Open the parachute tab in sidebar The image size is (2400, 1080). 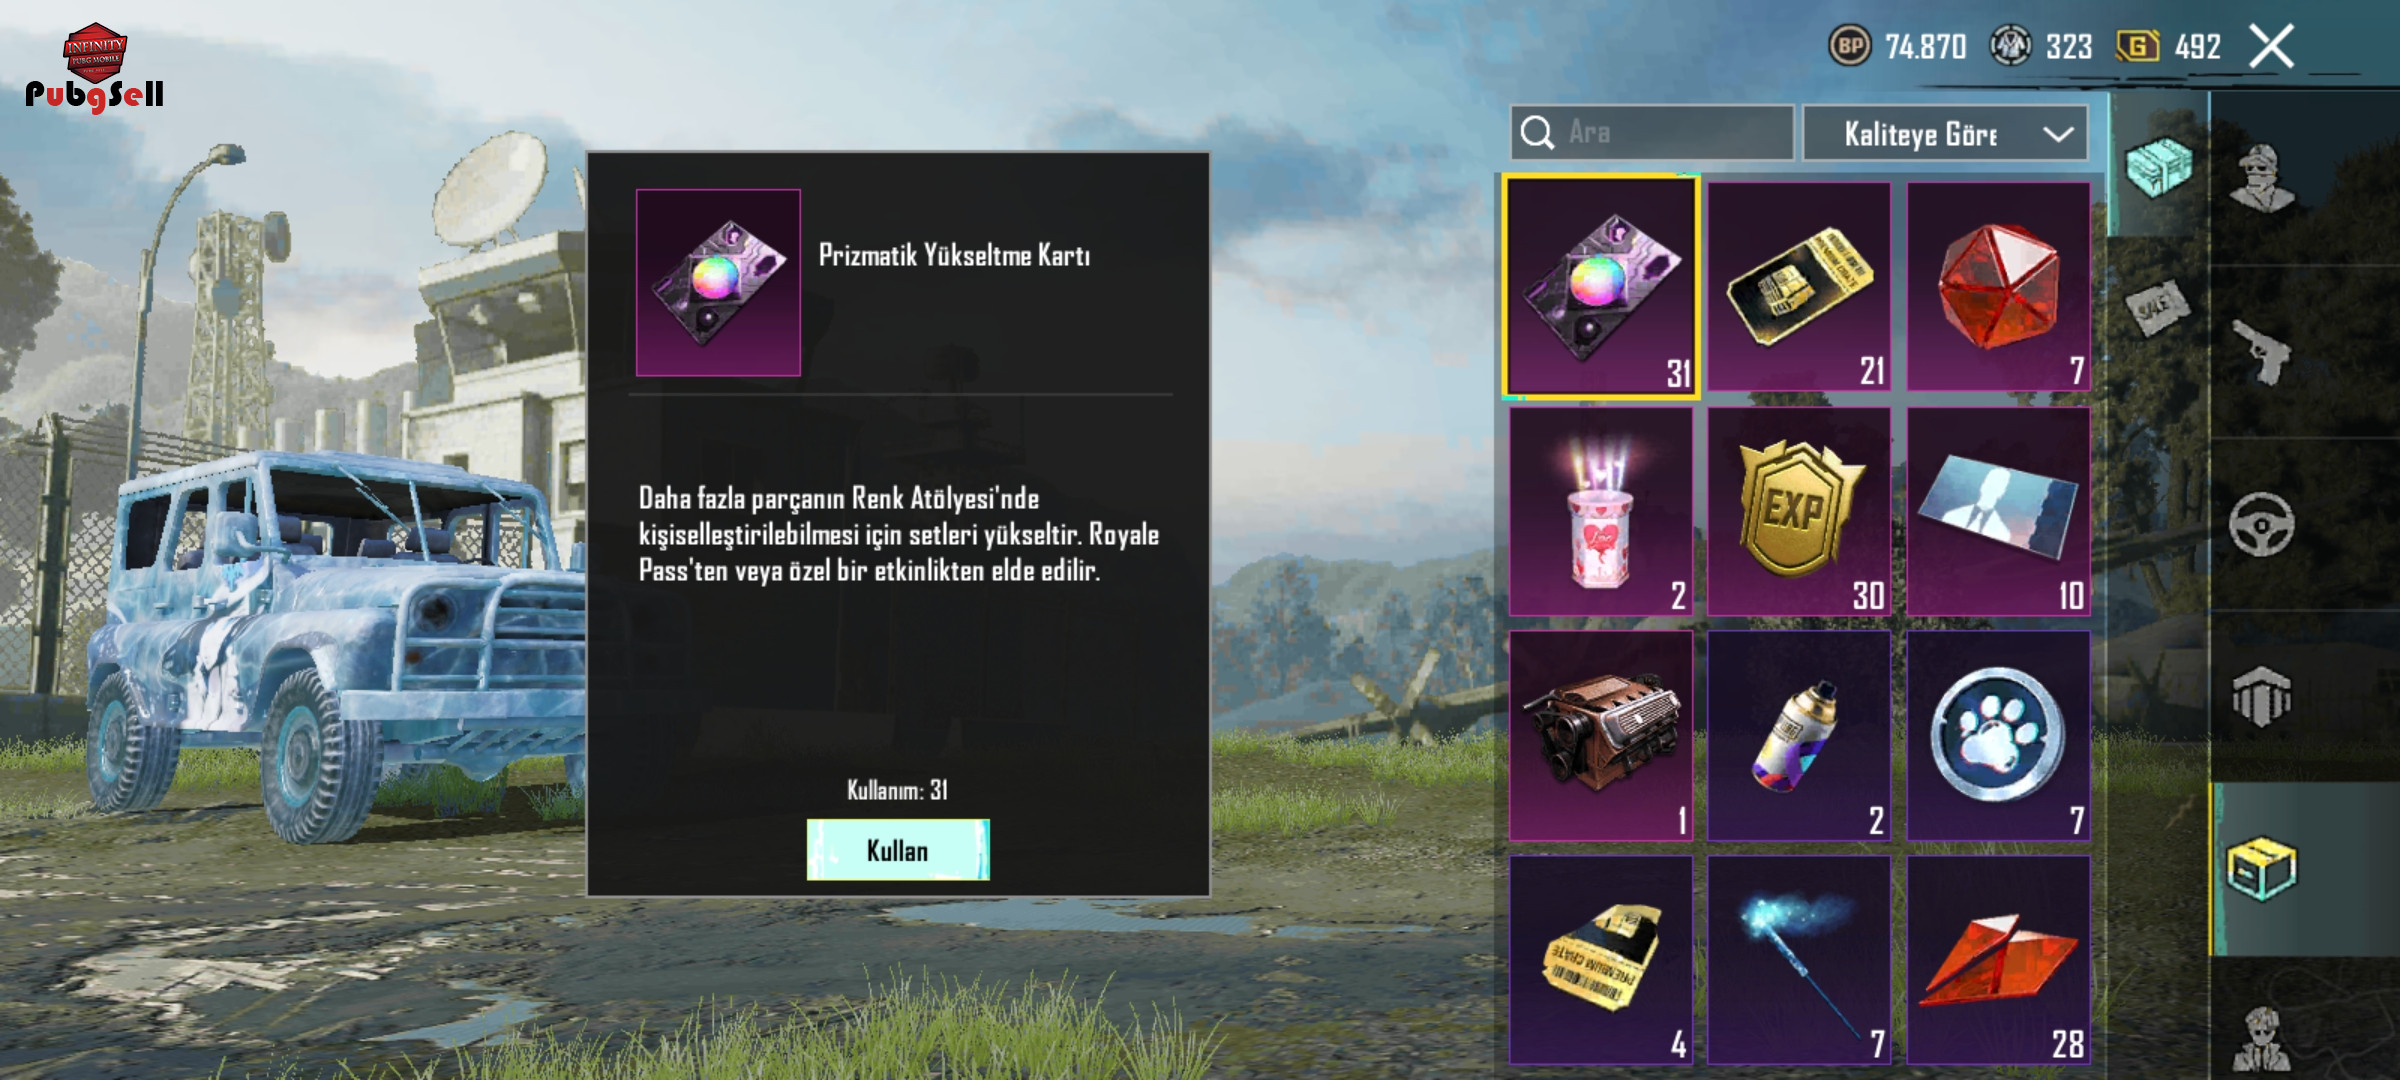click(x=2262, y=696)
